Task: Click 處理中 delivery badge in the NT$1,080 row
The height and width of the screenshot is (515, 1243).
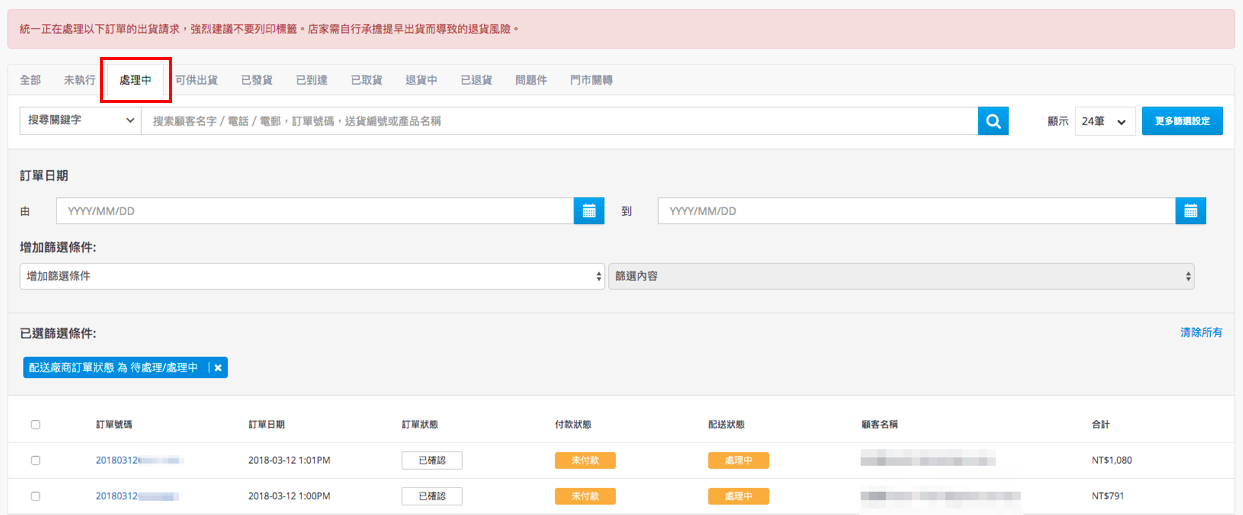Action: coord(738,461)
